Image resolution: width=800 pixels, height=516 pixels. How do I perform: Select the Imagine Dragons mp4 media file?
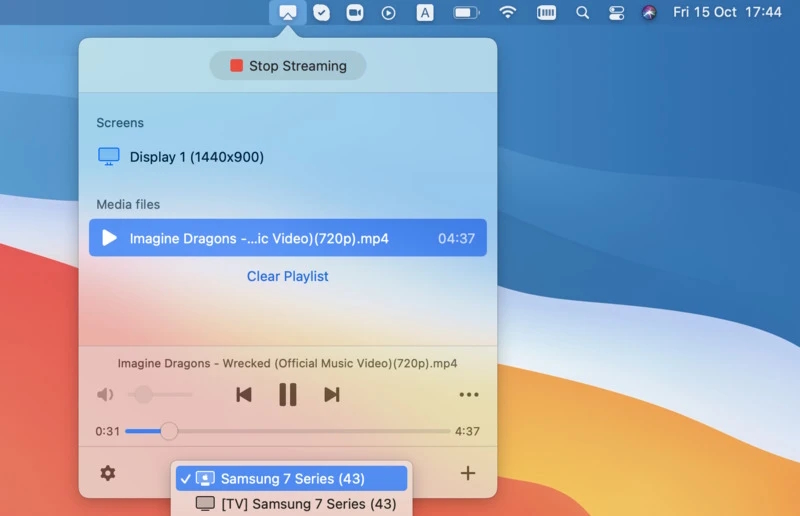coord(288,238)
